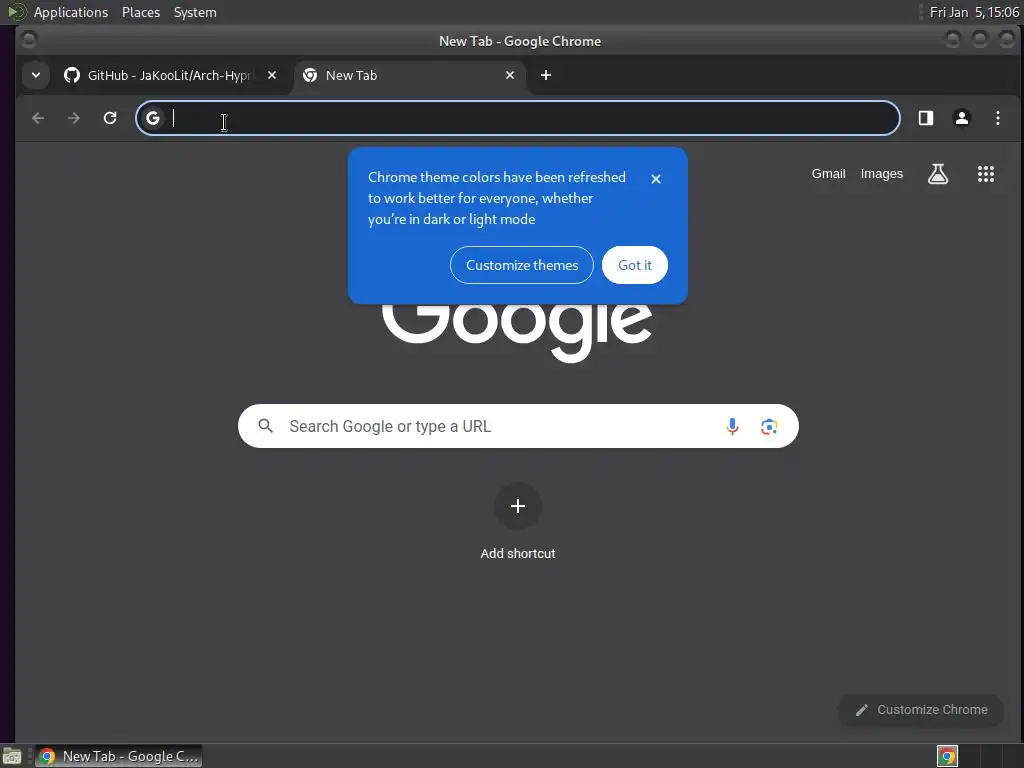
Task: Open the Images link
Action: (x=882, y=174)
